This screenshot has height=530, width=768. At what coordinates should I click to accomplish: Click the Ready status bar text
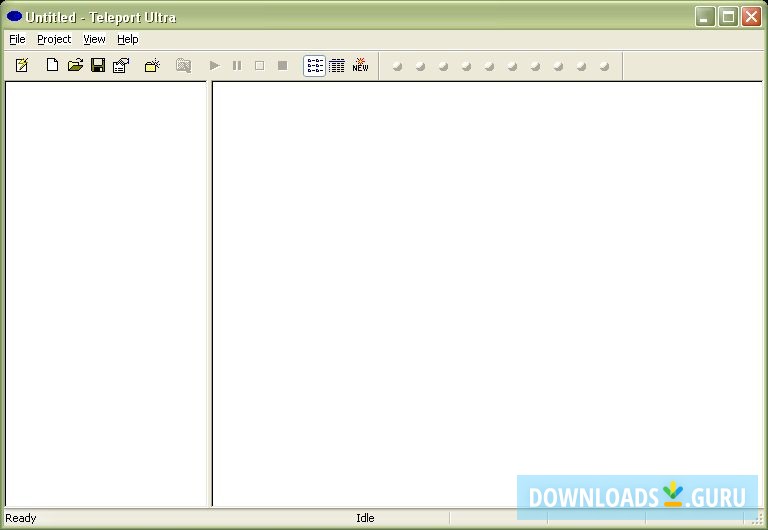click(21, 518)
